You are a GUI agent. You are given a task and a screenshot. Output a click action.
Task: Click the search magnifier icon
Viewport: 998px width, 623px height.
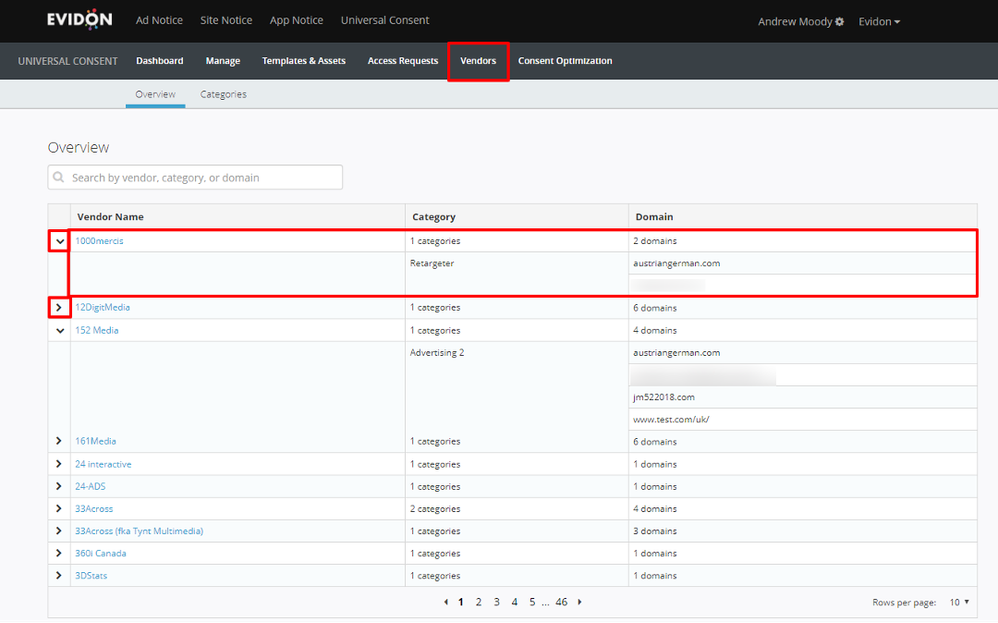pyautogui.click(x=59, y=177)
